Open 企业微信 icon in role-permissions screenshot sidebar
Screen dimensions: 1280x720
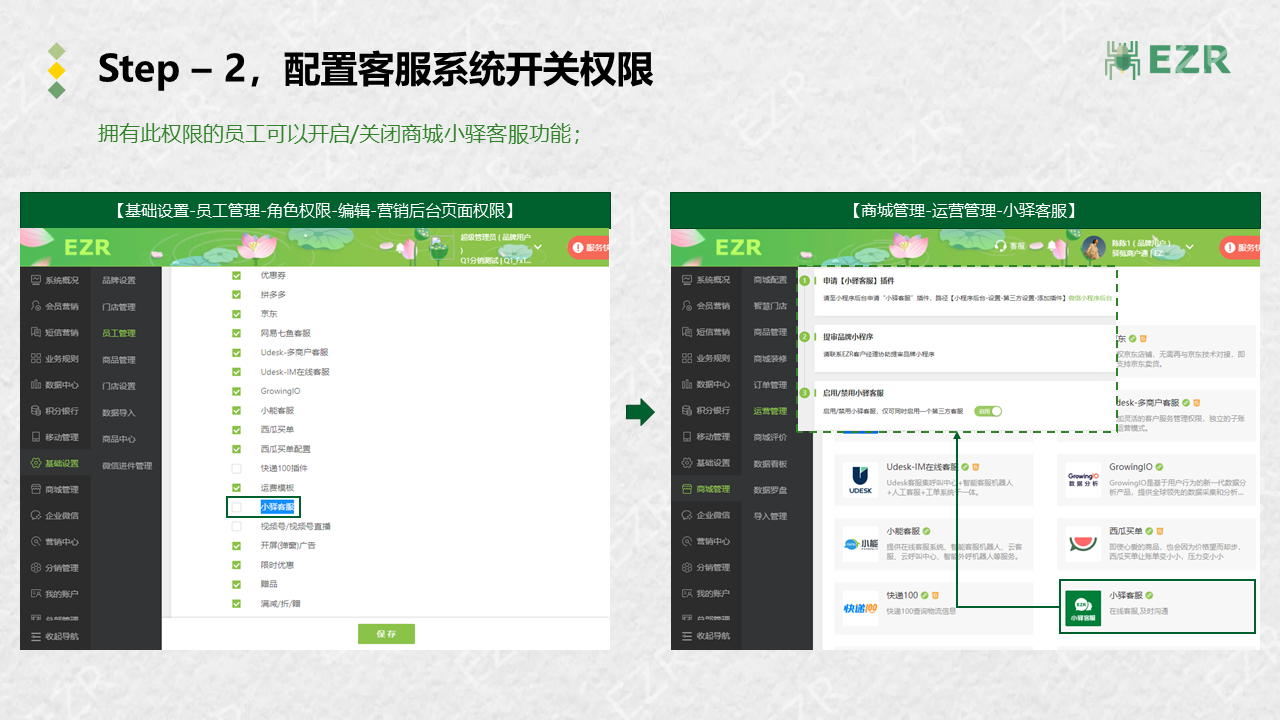pos(36,515)
